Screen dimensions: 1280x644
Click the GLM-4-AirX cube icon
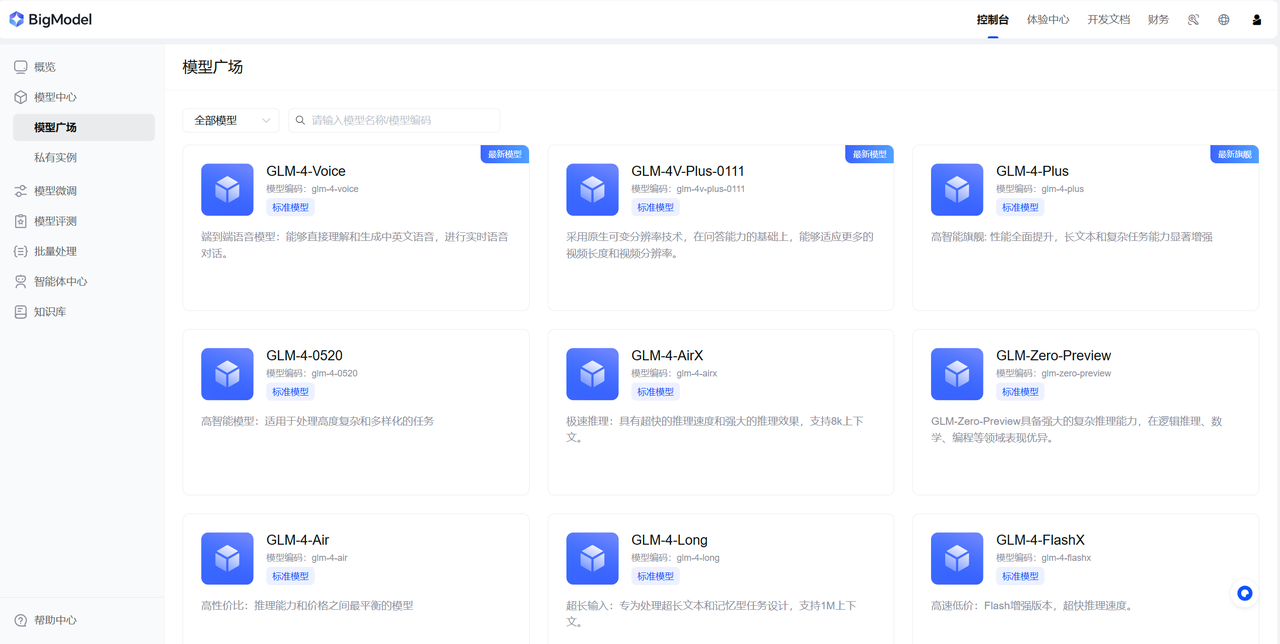[x=592, y=374]
